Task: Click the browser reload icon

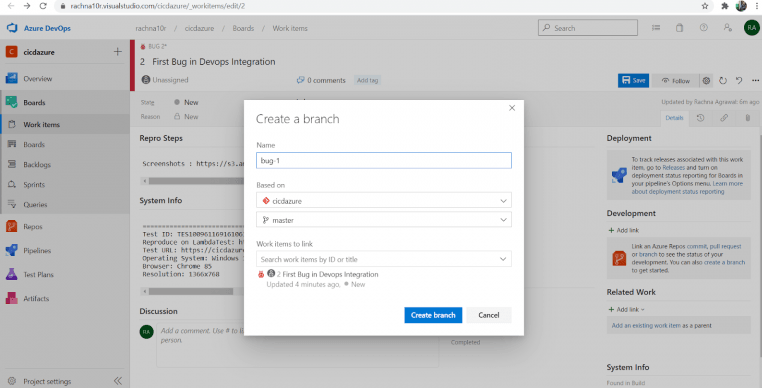Action: tap(43, 6)
